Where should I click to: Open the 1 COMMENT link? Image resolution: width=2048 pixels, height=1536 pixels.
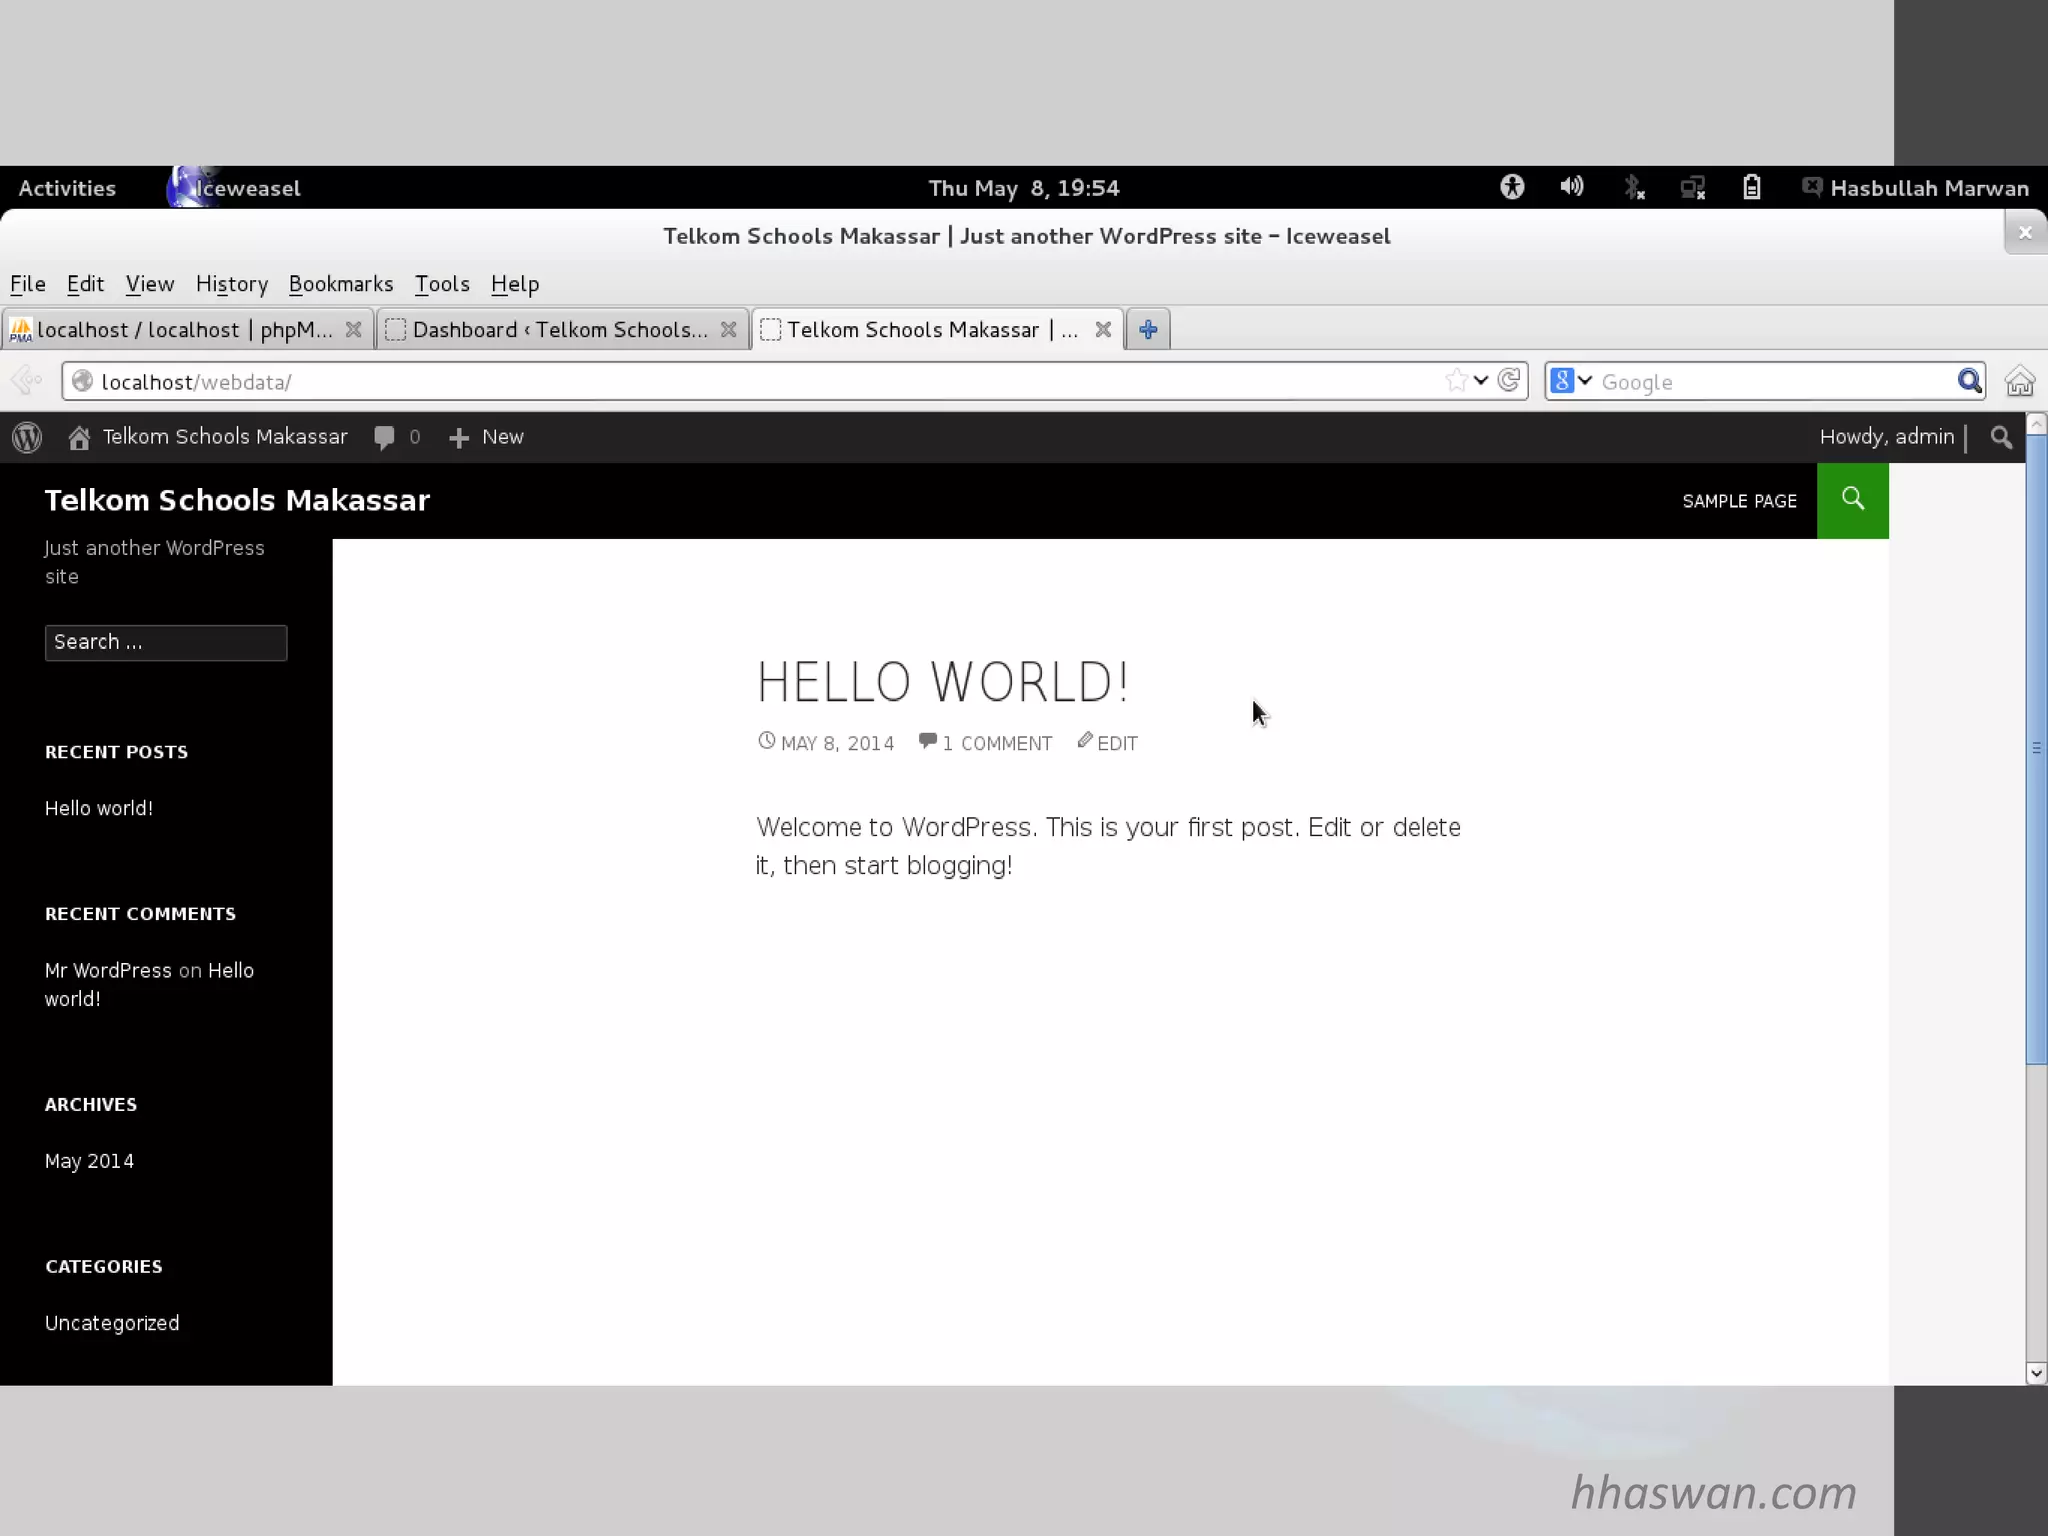[997, 743]
